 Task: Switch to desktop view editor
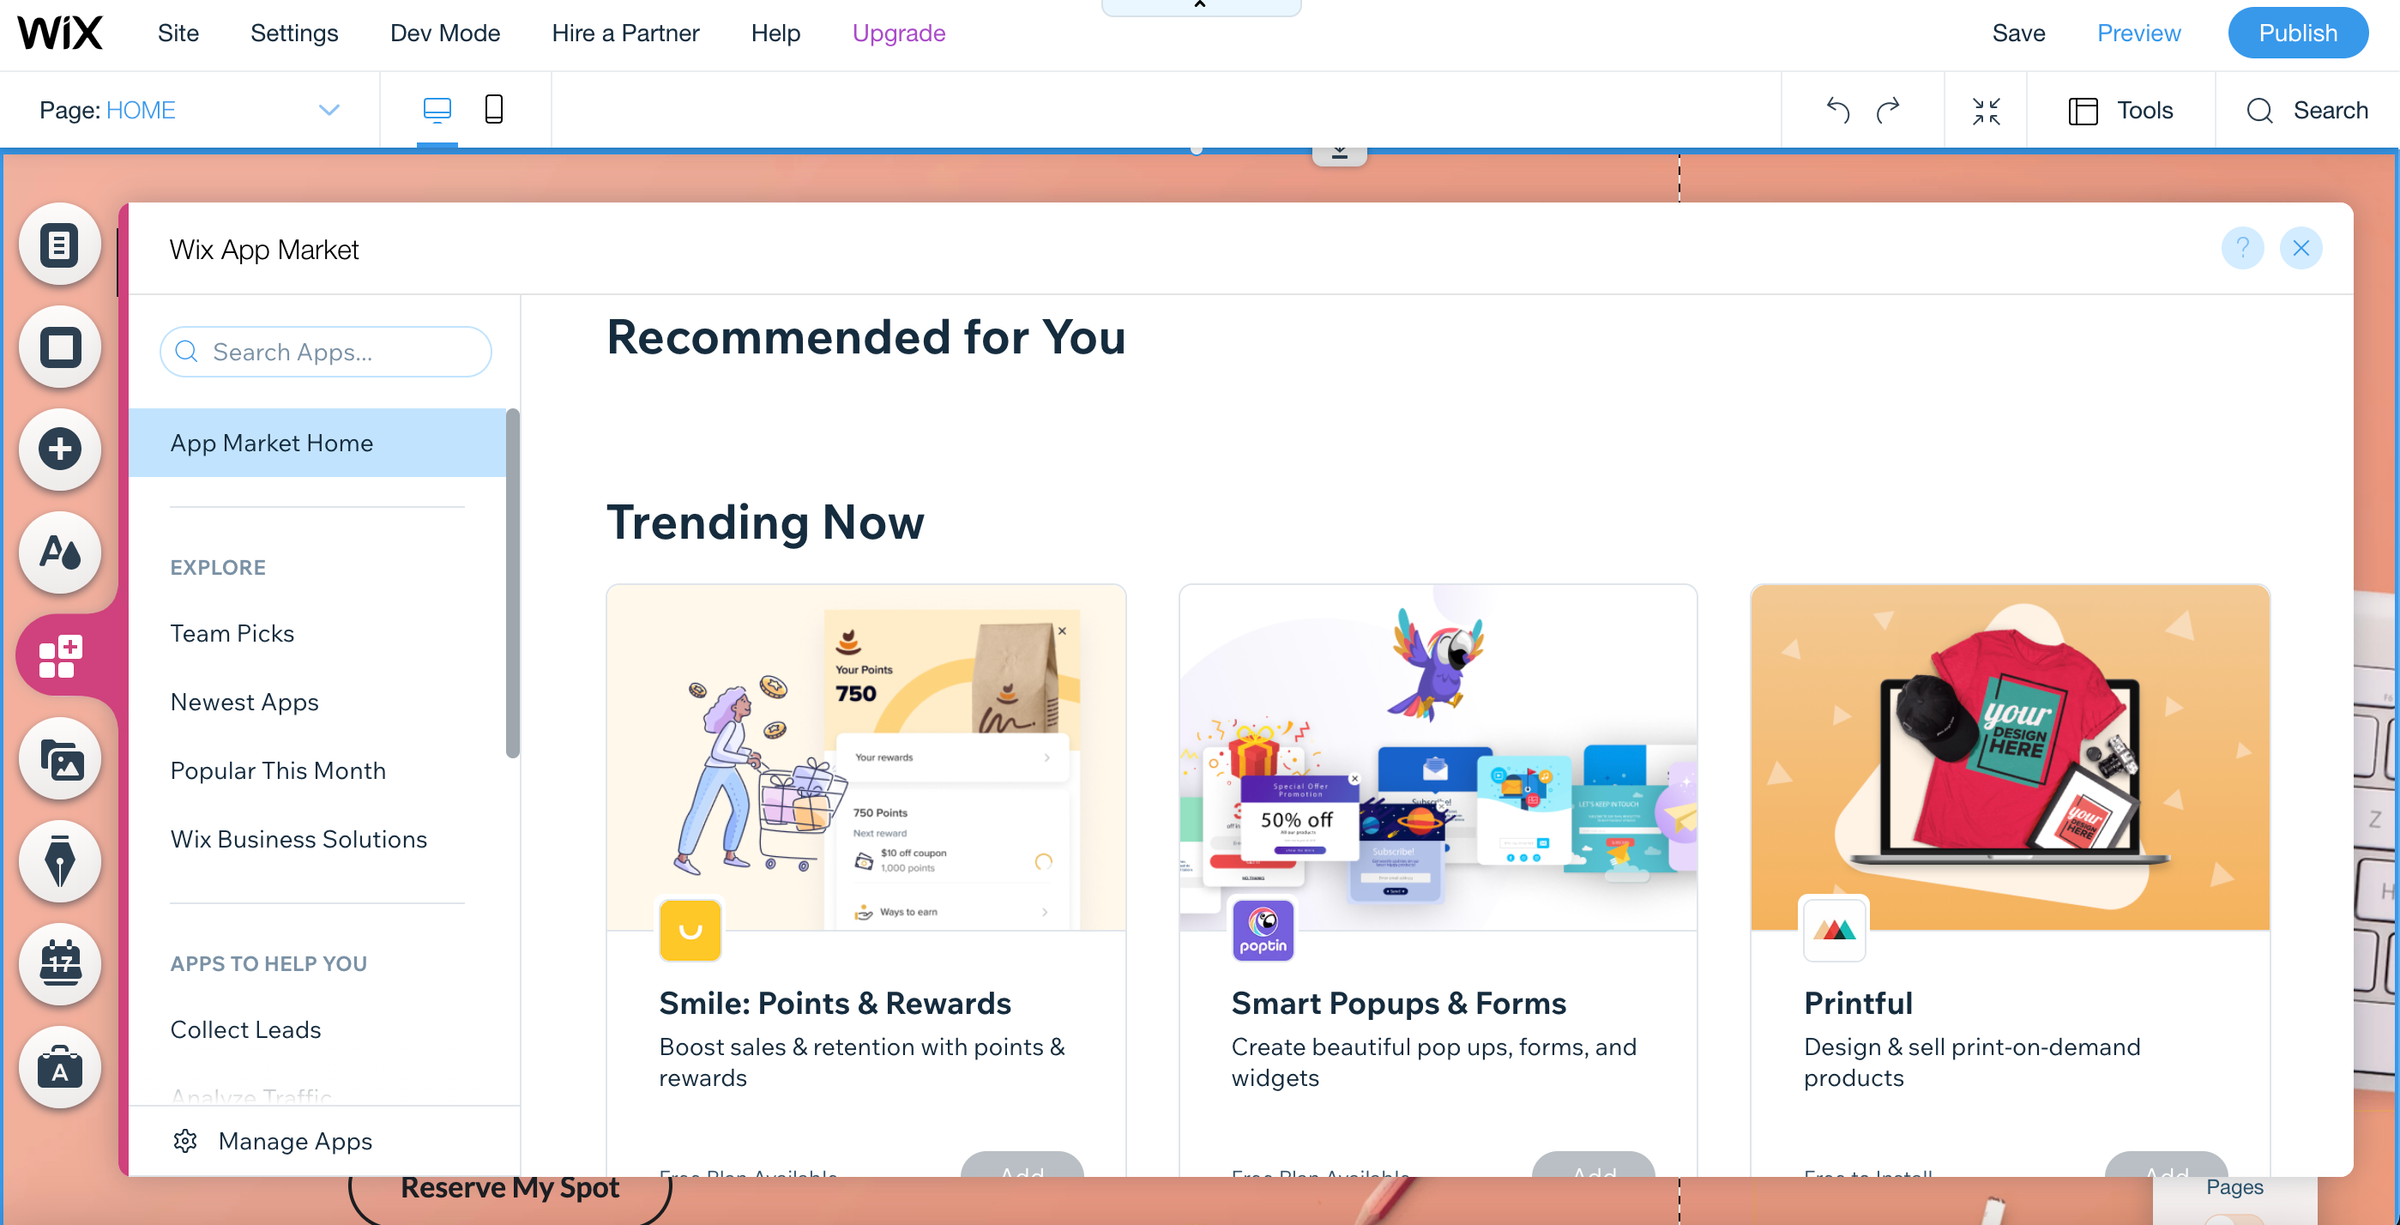437,109
